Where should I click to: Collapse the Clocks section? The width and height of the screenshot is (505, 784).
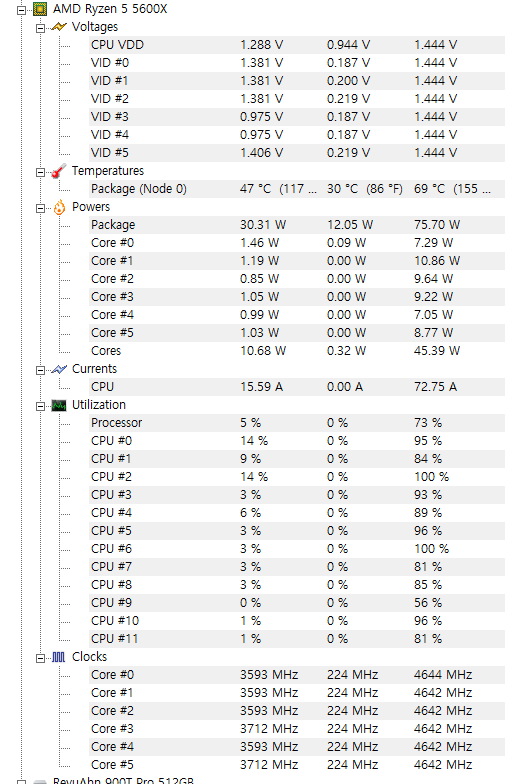40,658
